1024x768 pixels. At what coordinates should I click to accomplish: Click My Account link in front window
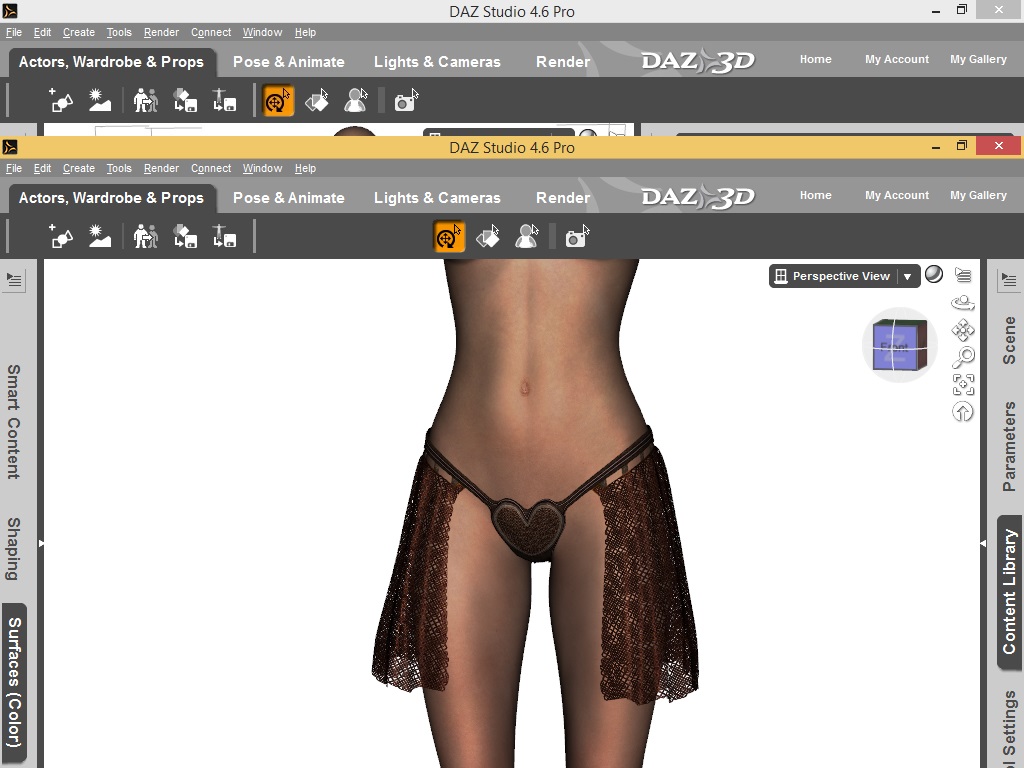point(897,195)
